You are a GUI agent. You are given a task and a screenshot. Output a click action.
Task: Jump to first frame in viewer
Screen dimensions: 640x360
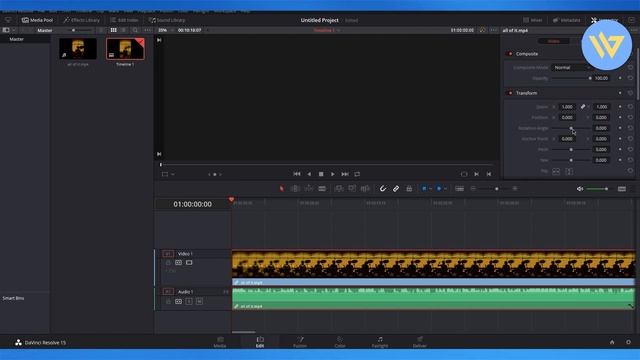(297, 174)
